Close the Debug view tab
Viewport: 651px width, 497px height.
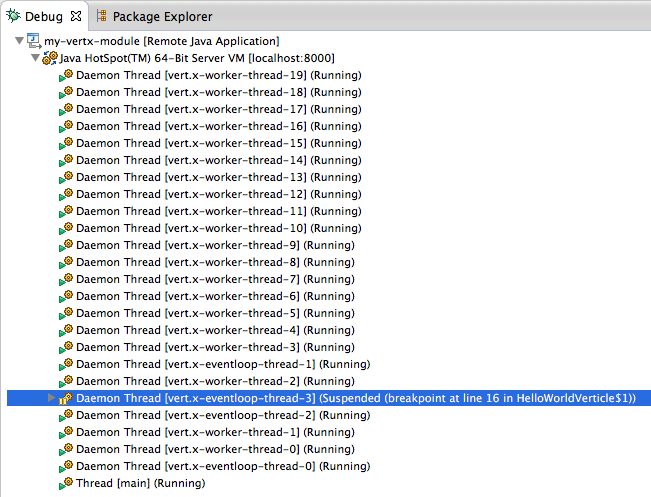pyautogui.click(x=75, y=17)
